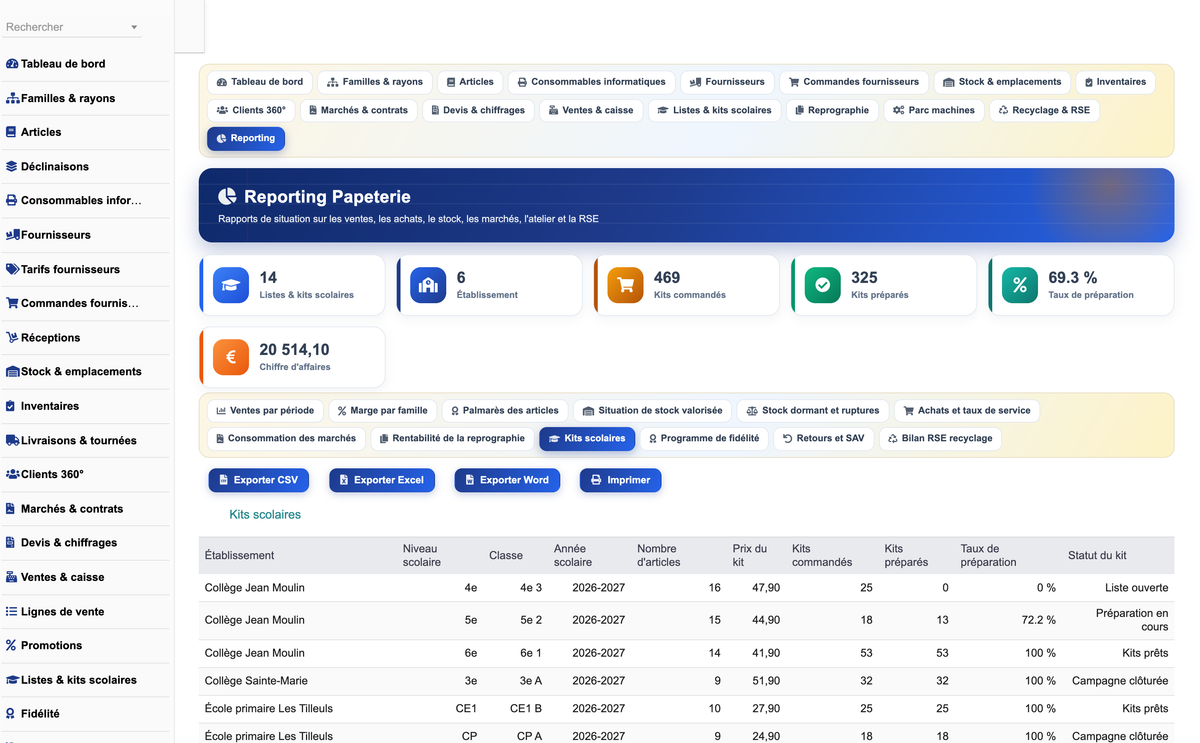Click the Commandes fournisseurs cart icon in sidebar
Image resolution: width=1200 pixels, height=743 pixels.
(13, 303)
